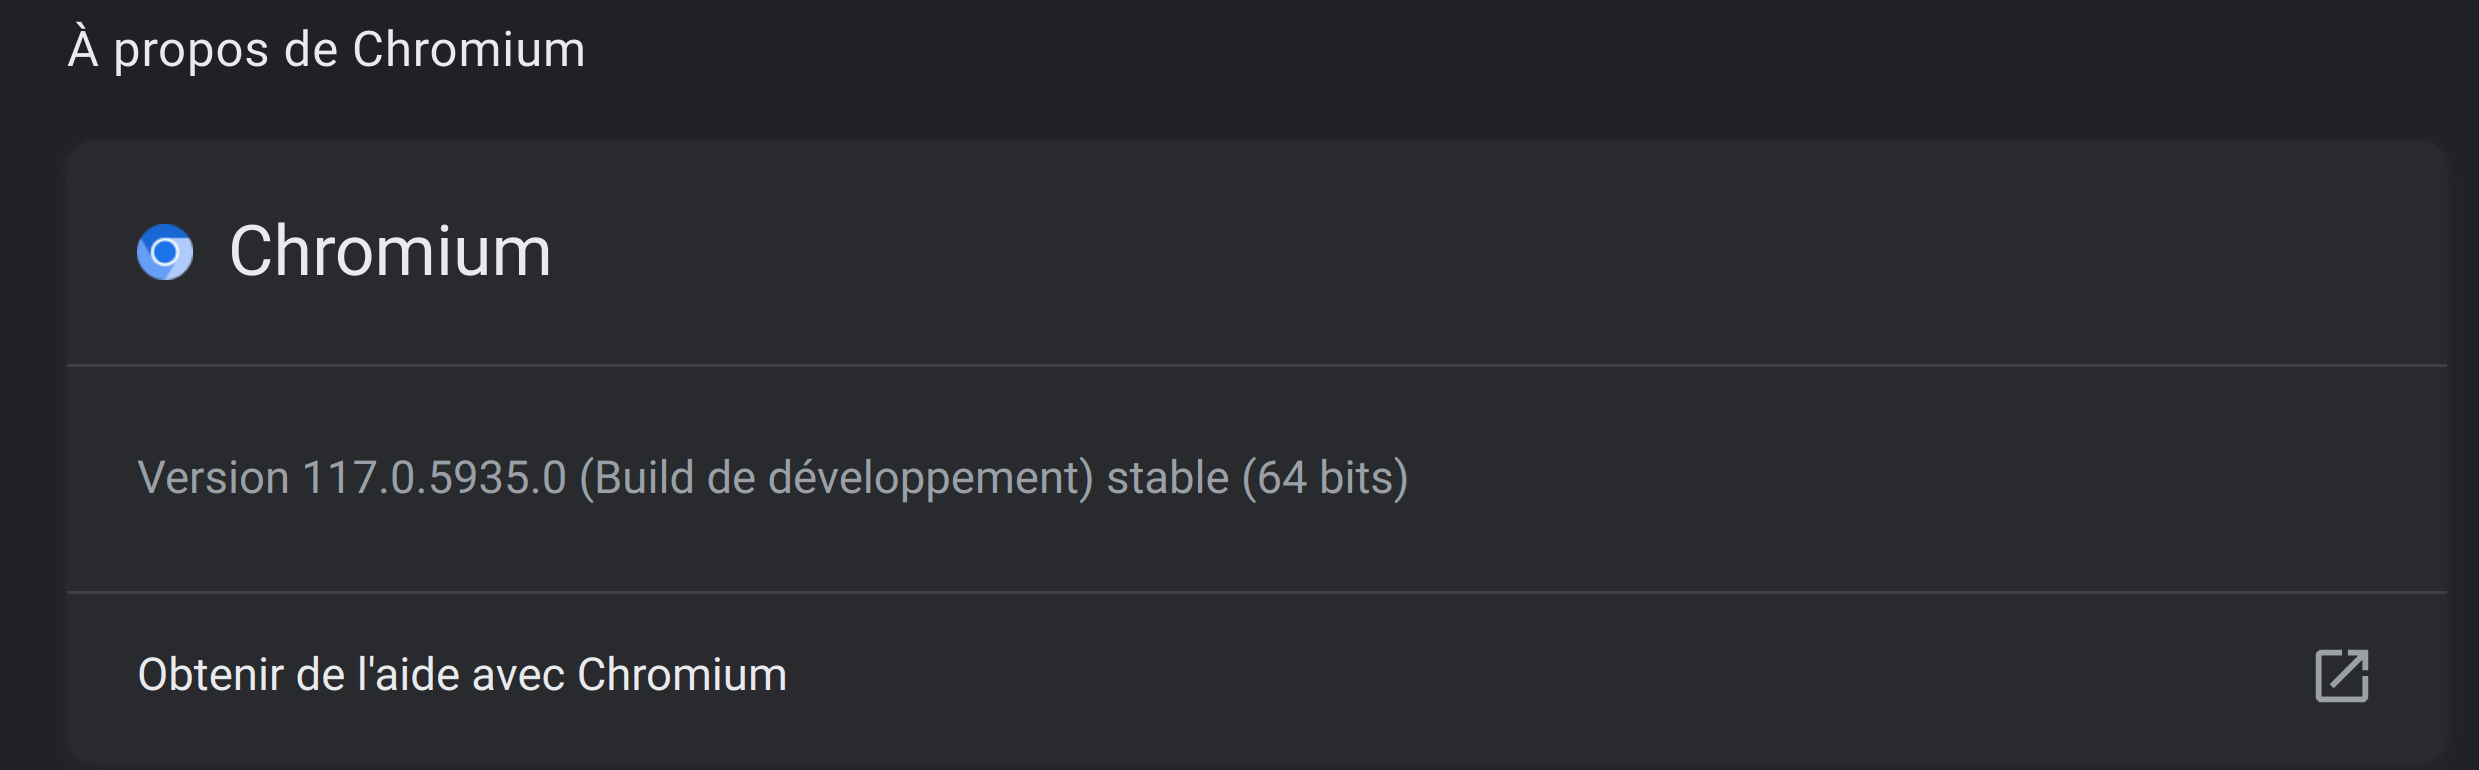Image resolution: width=2479 pixels, height=770 pixels.
Task: Click the blue Chromium logo icon
Action: point(165,252)
